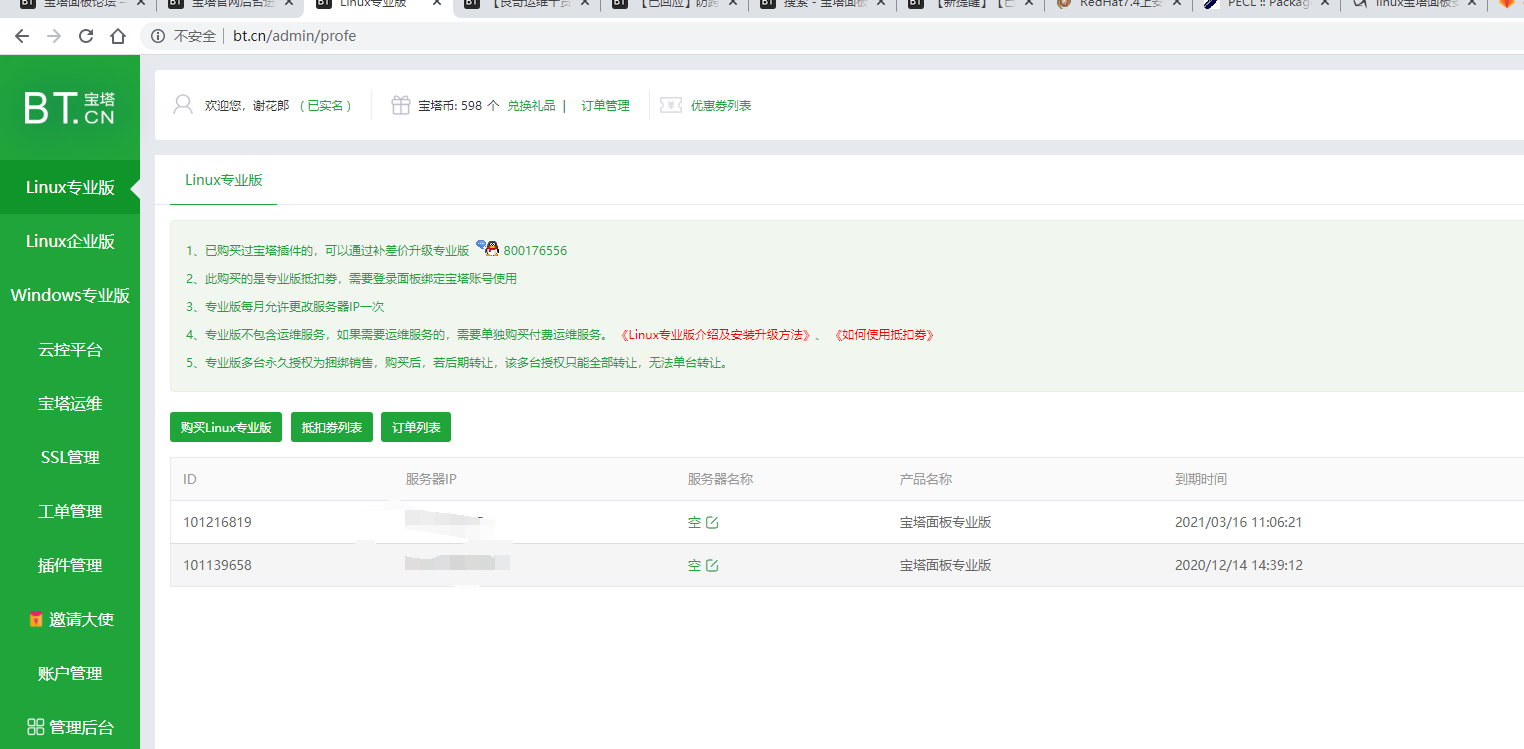Click the 产品名称 column header
1524x749 pixels.
pyautogui.click(x=926, y=480)
